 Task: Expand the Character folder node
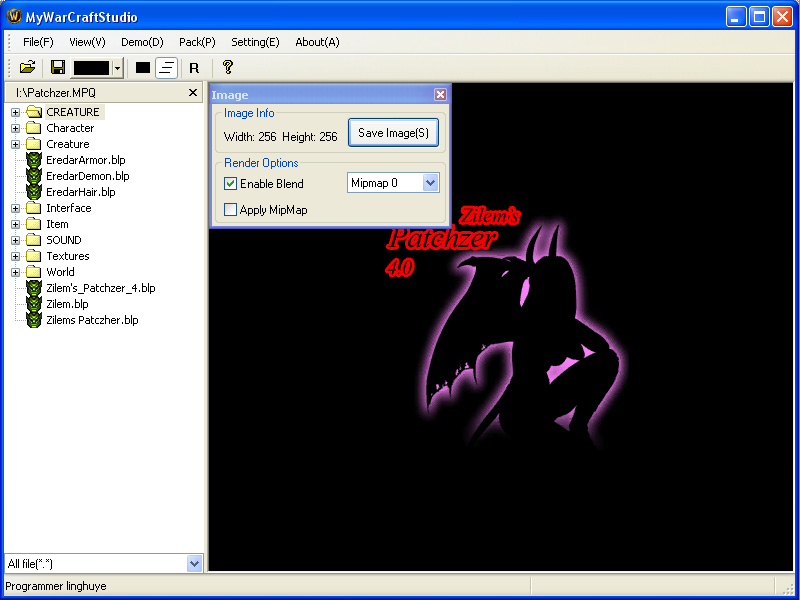[x=15, y=128]
